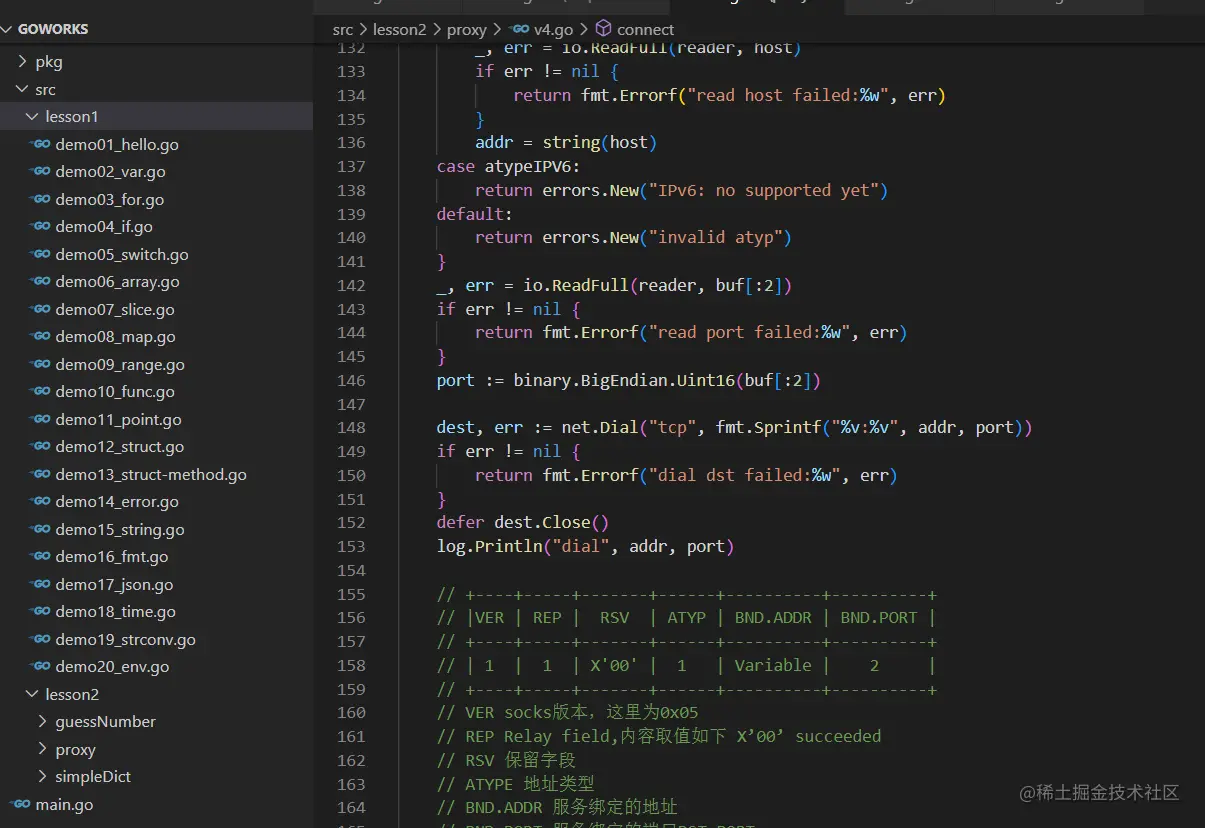
Task: Open demo14_error.go file
Action: (x=117, y=502)
